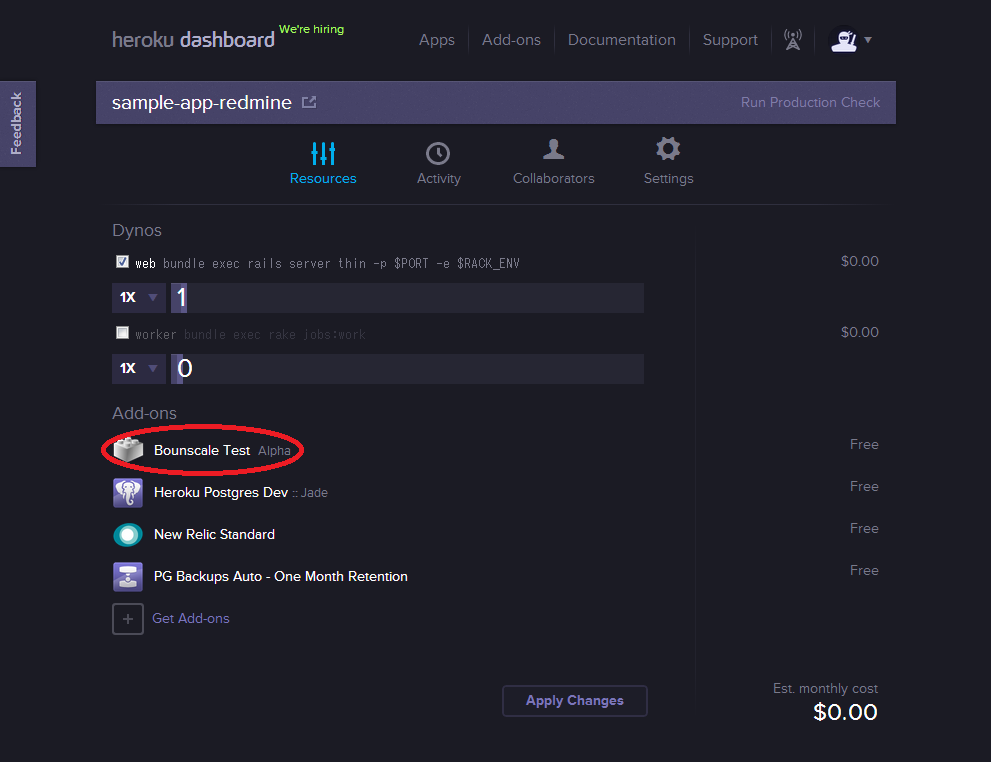Open the Settings gear icon

coord(668,149)
